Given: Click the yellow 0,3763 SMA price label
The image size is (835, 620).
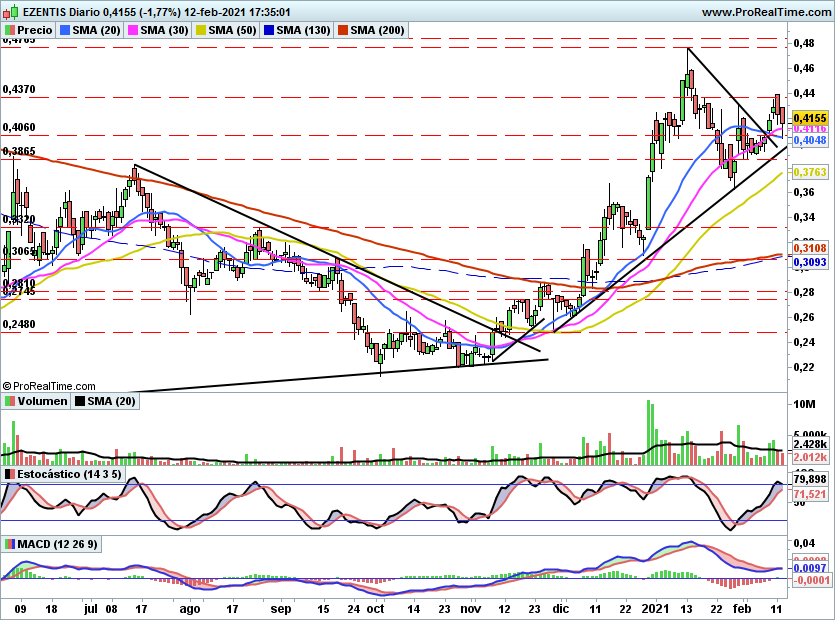Looking at the screenshot, I should pyautogui.click(x=810, y=172).
